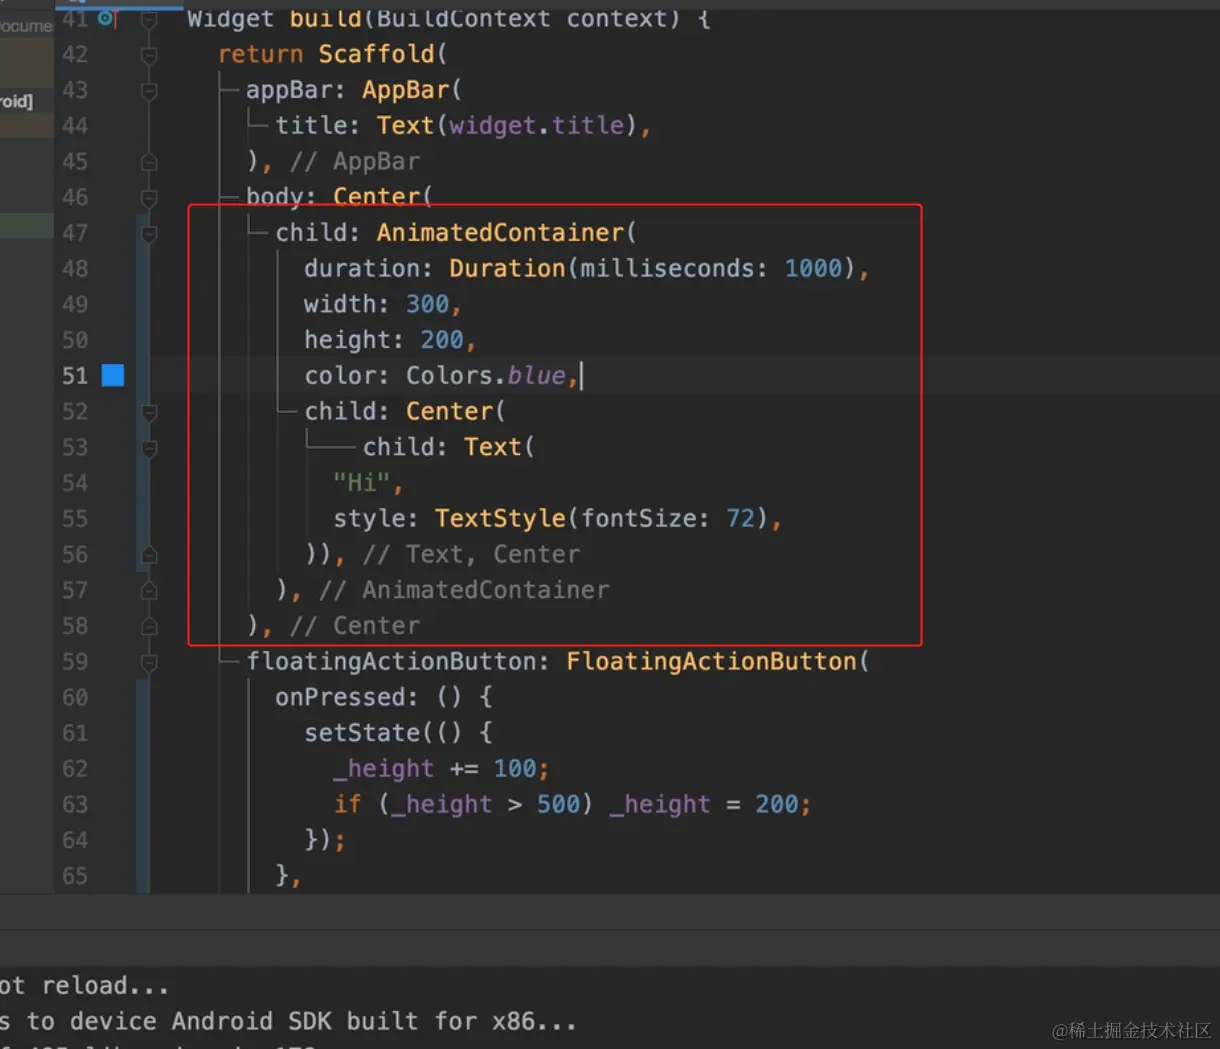Click 'Text(' constructor on line 53
This screenshot has height=1049, width=1220.
tap(499, 447)
